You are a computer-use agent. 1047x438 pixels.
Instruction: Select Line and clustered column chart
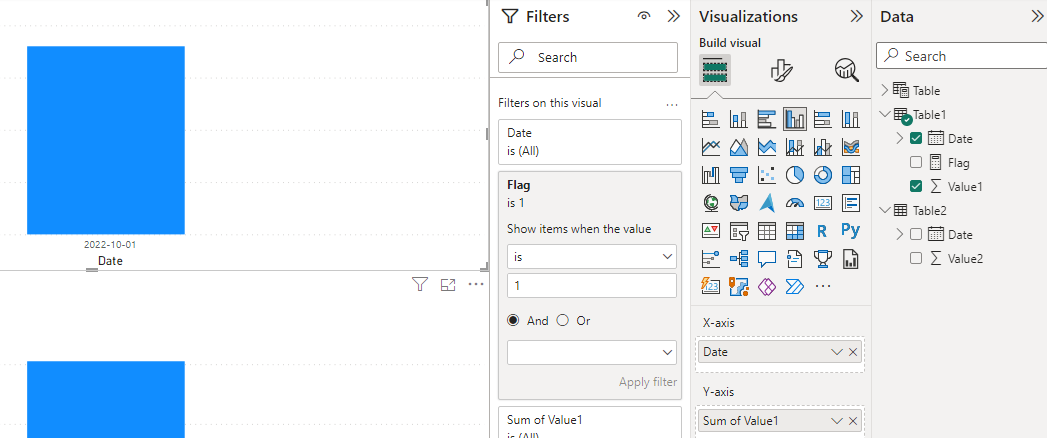click(823, 147)
